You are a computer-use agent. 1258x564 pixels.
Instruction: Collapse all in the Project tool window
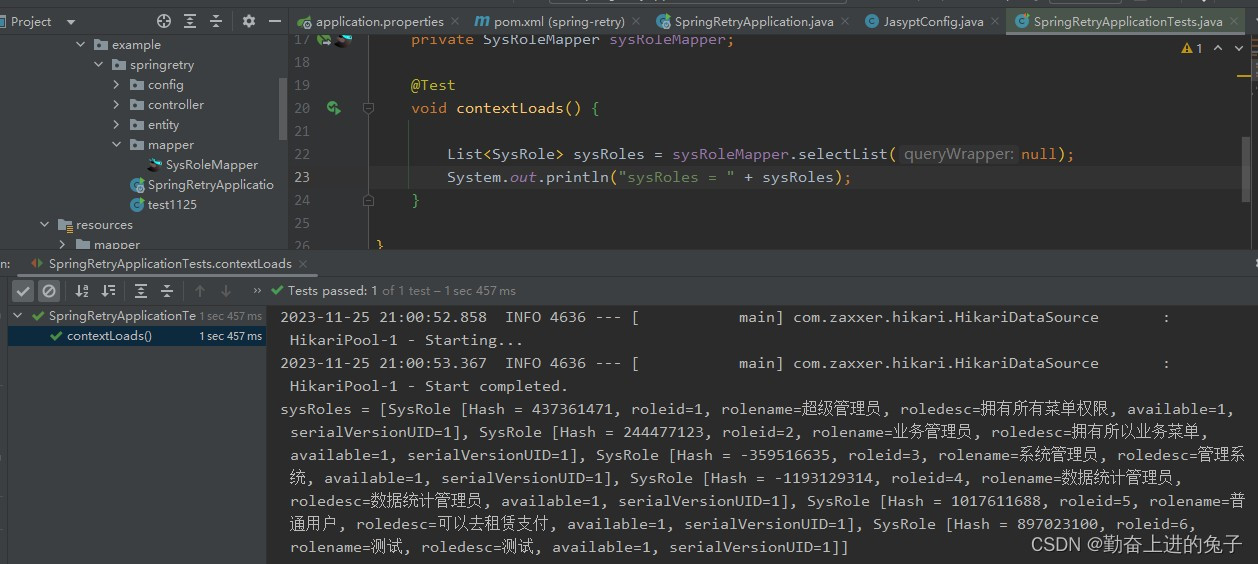[216, 21]
